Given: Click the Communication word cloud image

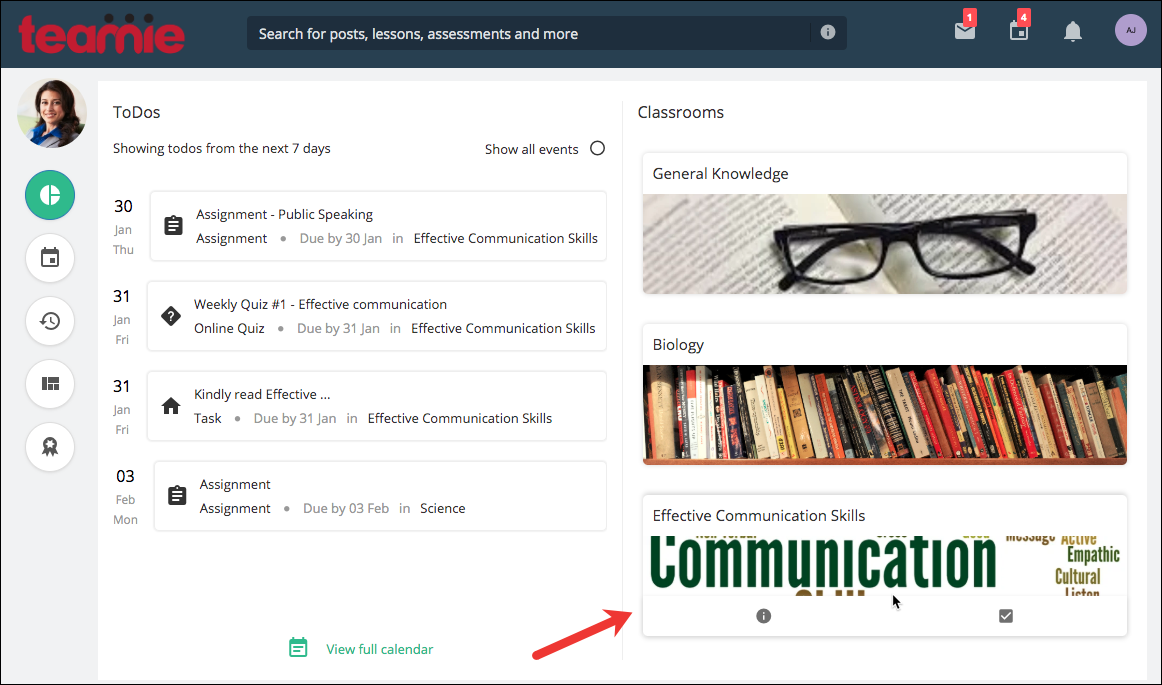Looking at the screenshot, I should coord(885,566).
